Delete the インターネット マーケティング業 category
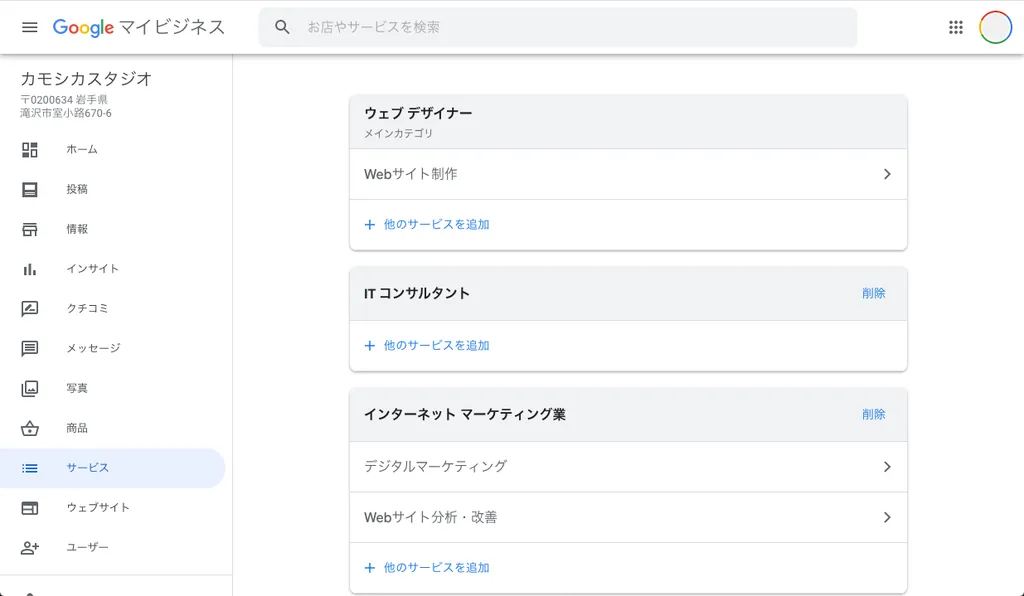The height and width of the screenshot is (596, 1024). point(873,415)
